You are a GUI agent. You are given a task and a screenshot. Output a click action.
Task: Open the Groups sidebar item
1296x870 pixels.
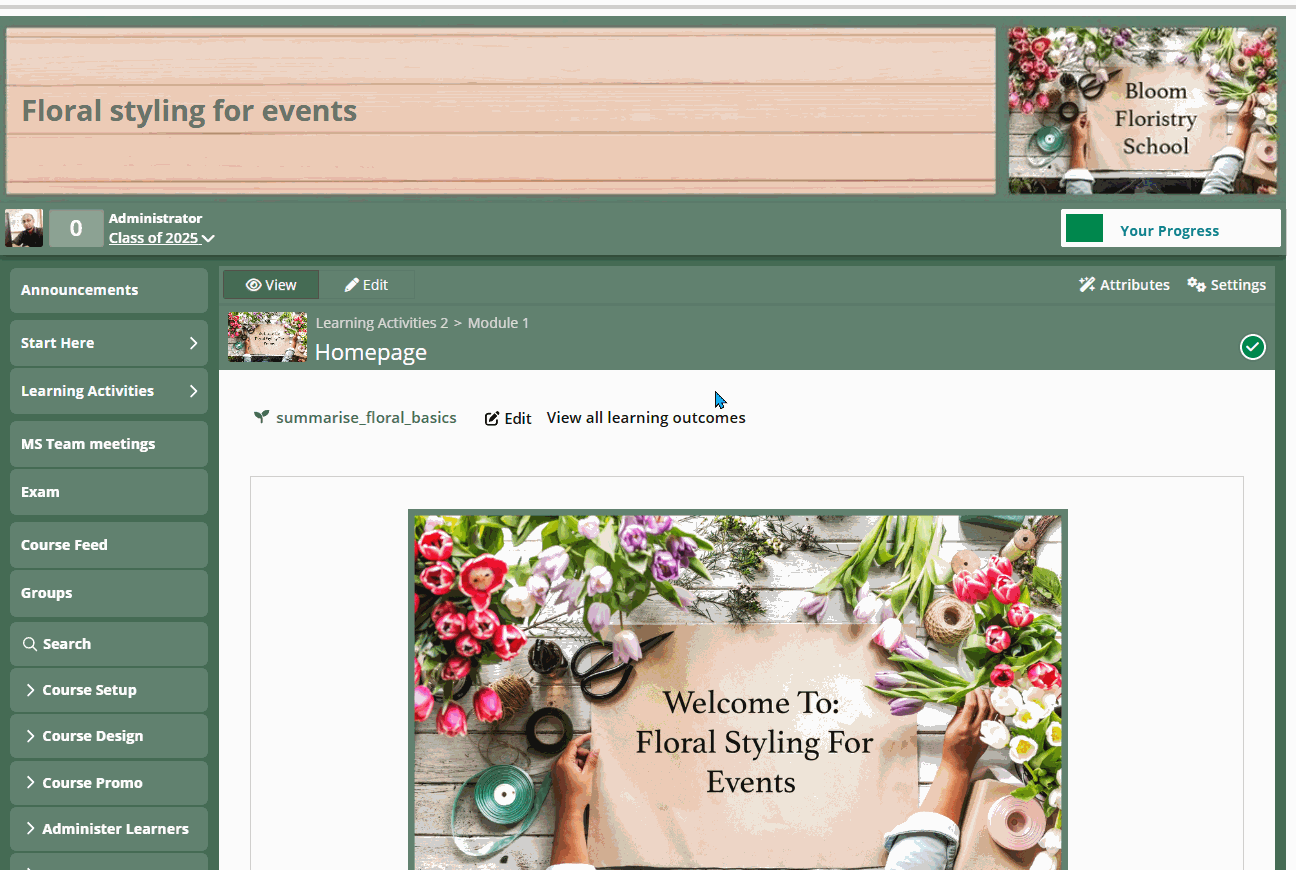pos(109,593)
